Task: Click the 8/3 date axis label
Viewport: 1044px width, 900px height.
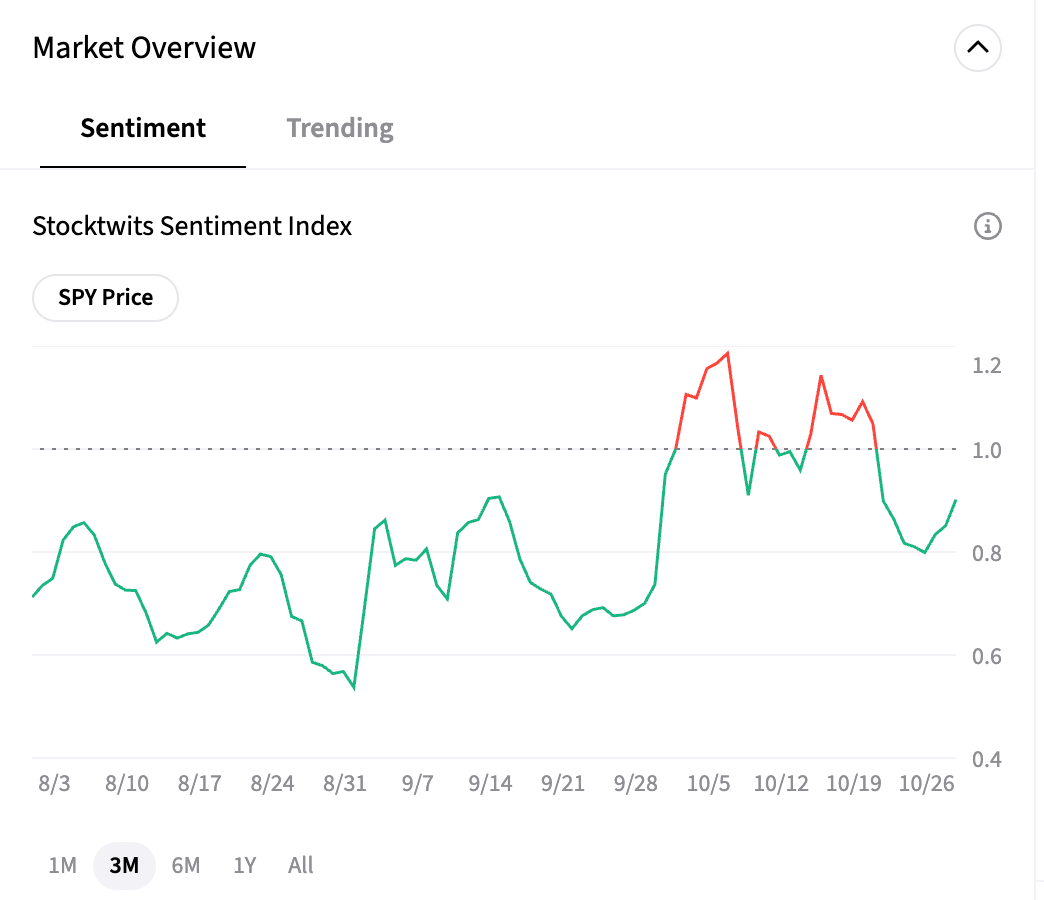Action: (54, 783)
